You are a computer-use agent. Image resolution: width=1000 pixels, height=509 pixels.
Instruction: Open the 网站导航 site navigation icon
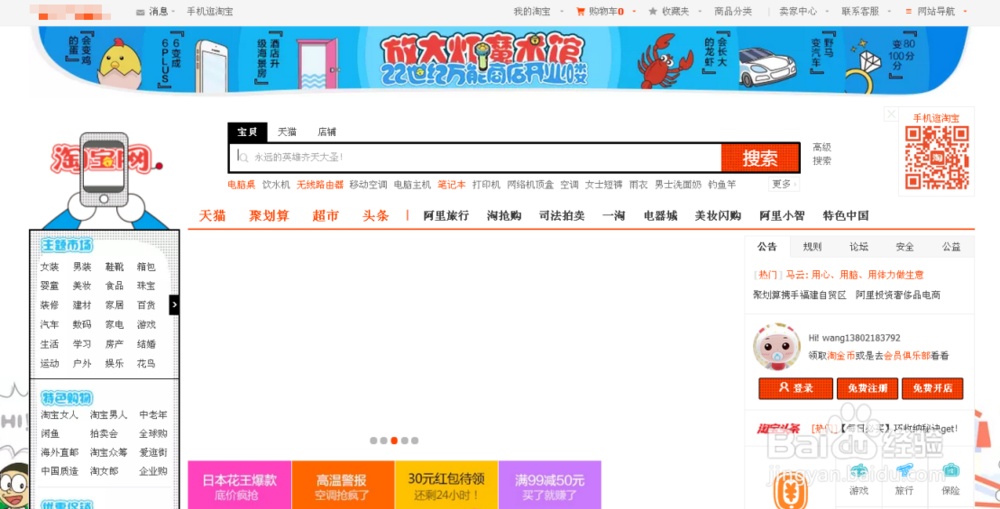coord(909,11)
